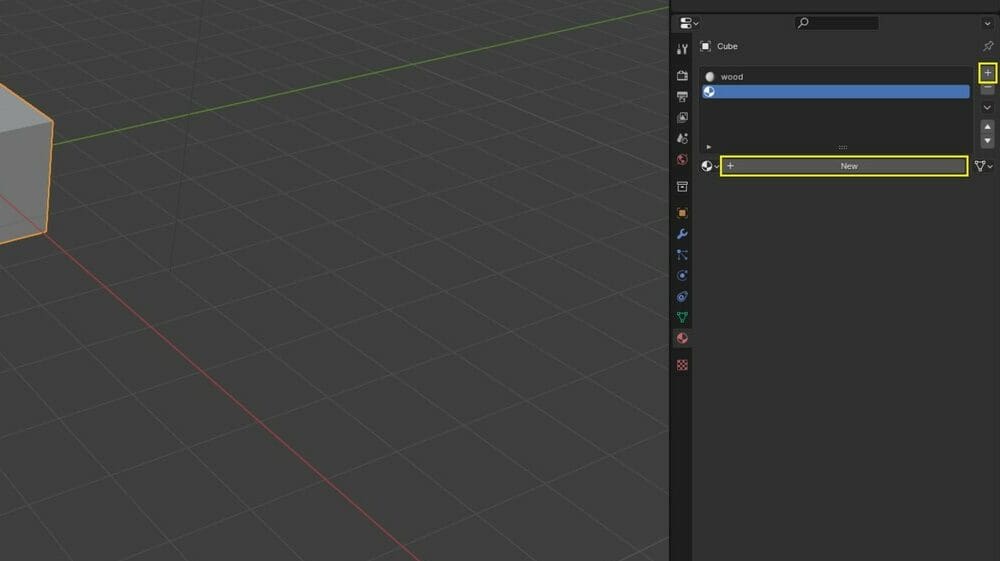
Task: Move material slot up
Action: (x=987, y=127)
